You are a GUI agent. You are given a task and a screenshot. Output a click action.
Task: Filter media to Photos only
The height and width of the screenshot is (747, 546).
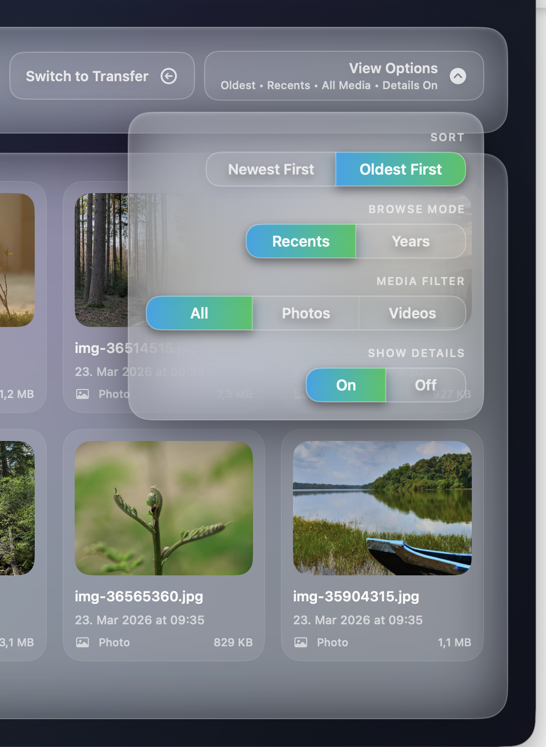(x=306, y=313)
